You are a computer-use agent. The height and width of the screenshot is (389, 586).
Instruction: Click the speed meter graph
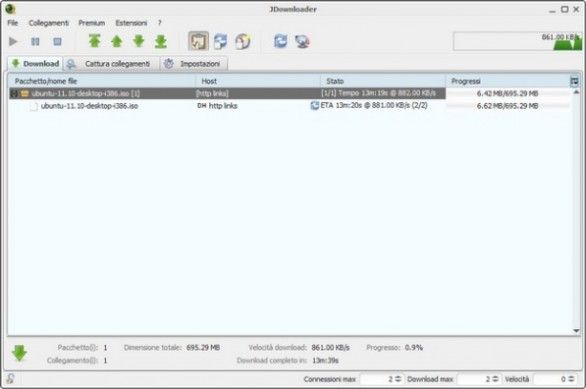pyautogui.click(x=518, y=41)
